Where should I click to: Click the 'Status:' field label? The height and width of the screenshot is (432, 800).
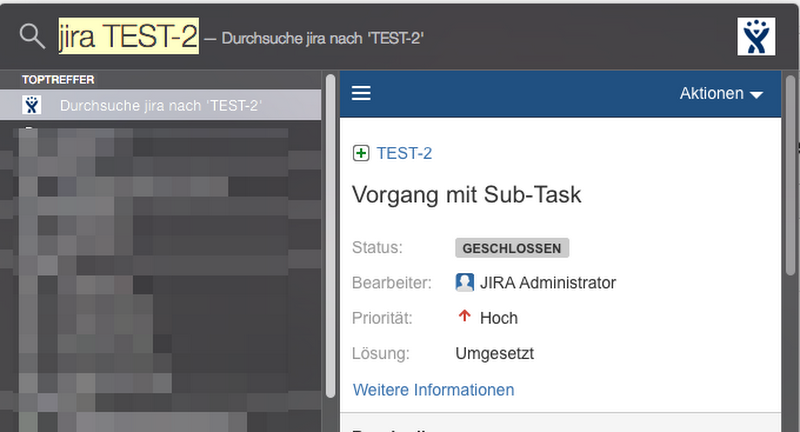pos(377,247)
